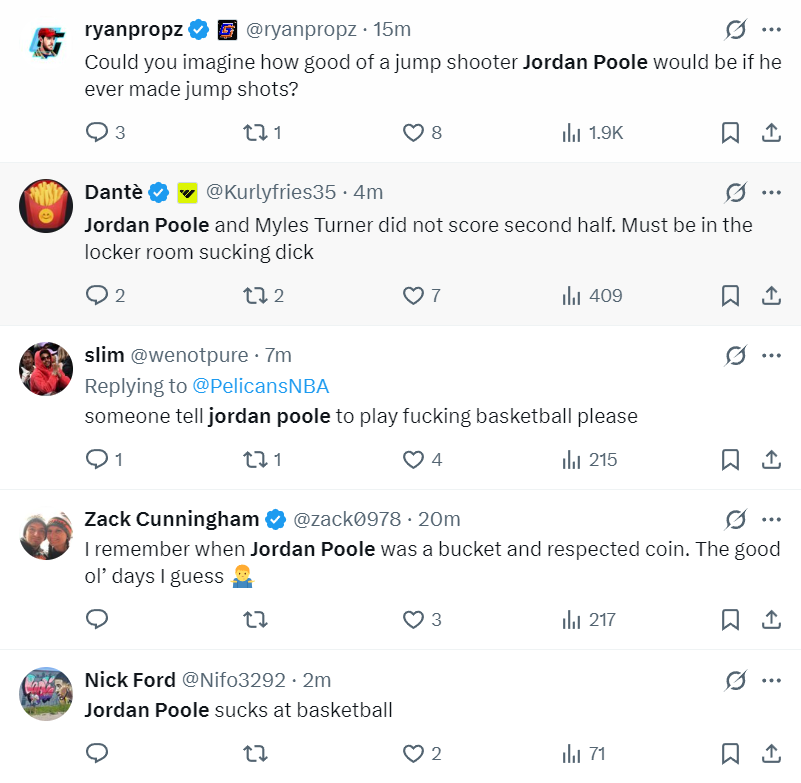801x783 pixels.
Task: Expand more options on Nick Ford's tweet
Action: coord(771,680)
